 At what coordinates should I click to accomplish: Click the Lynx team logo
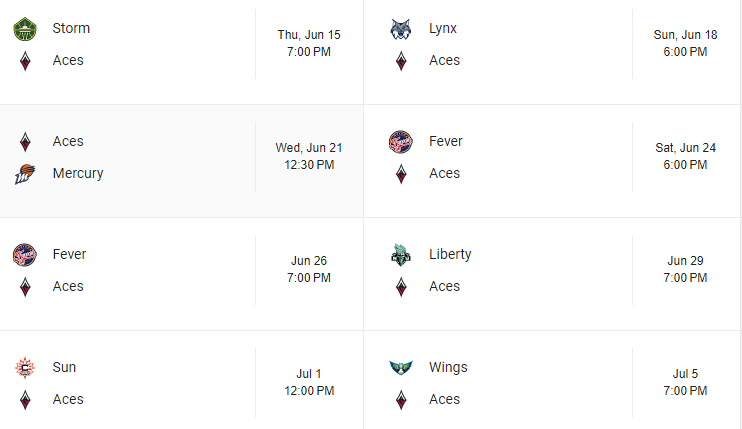click(401, 29)
